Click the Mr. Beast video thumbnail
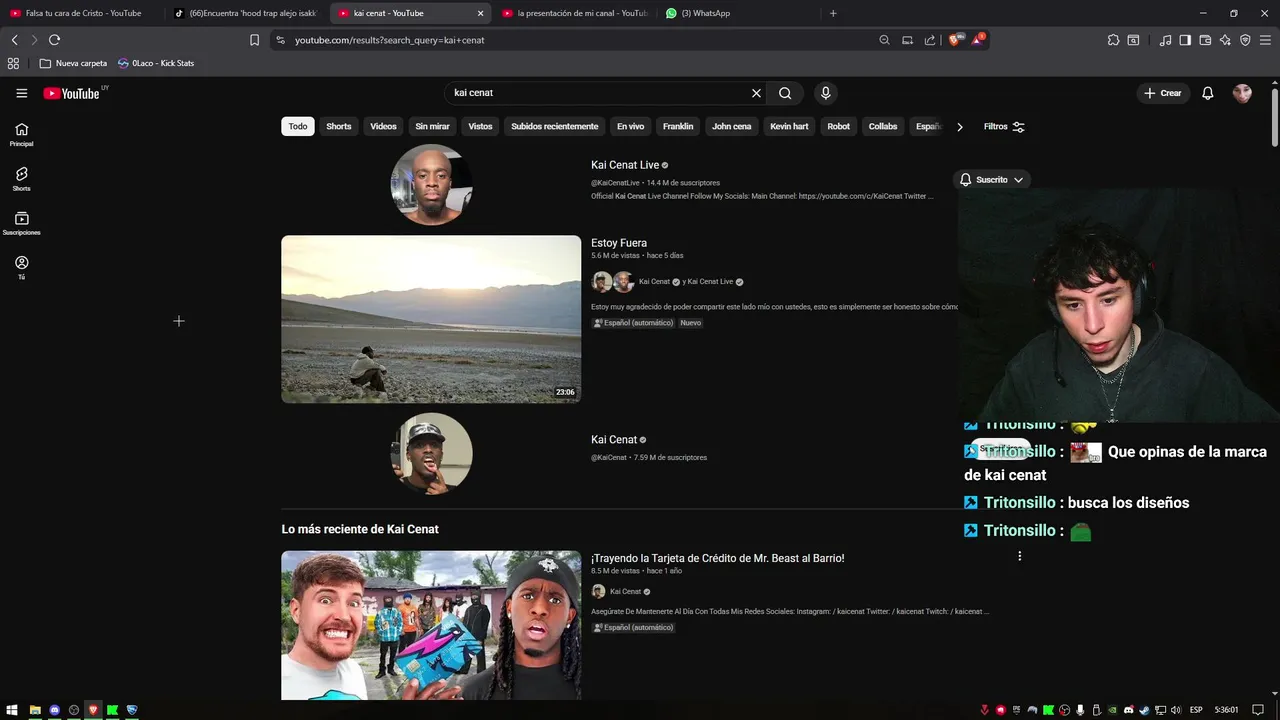The height and width of the screenshot is (720, 1280). click(431, 625)
